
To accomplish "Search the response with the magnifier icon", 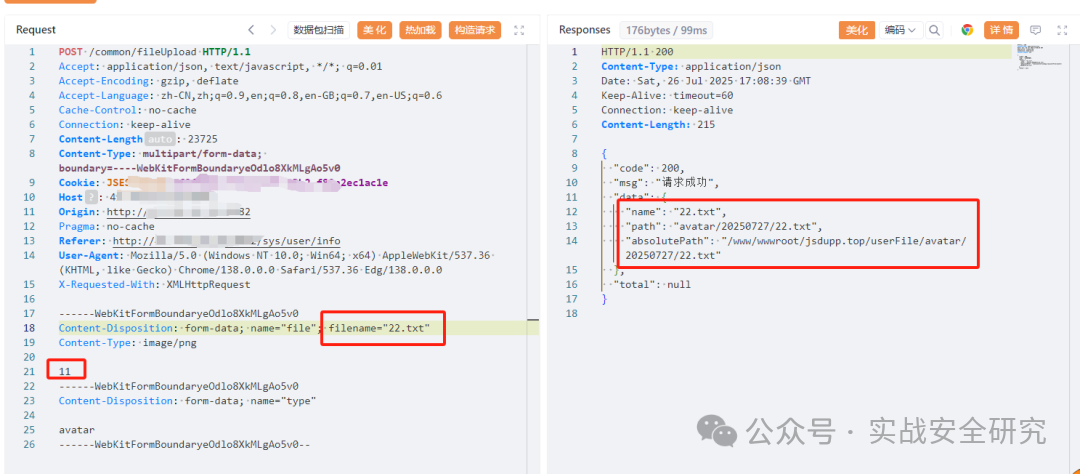I will [934, 30].
